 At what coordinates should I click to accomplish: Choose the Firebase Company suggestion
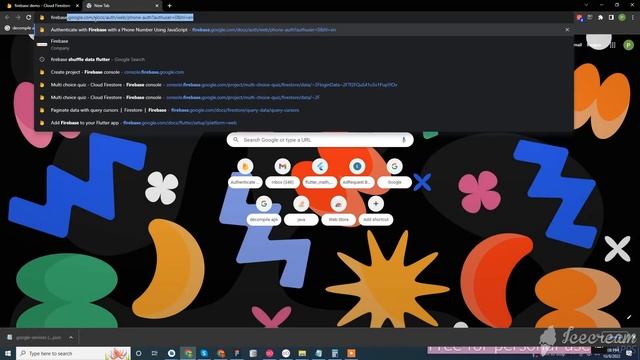tap(304, 44)
